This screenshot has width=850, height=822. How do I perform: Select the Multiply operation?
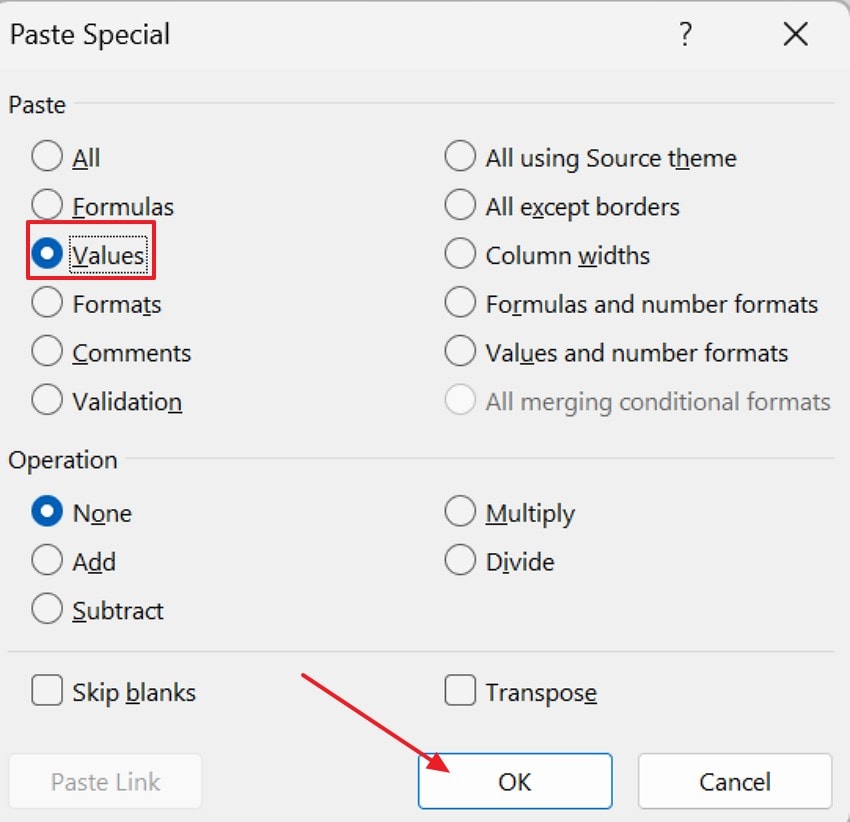pos(460,512)
